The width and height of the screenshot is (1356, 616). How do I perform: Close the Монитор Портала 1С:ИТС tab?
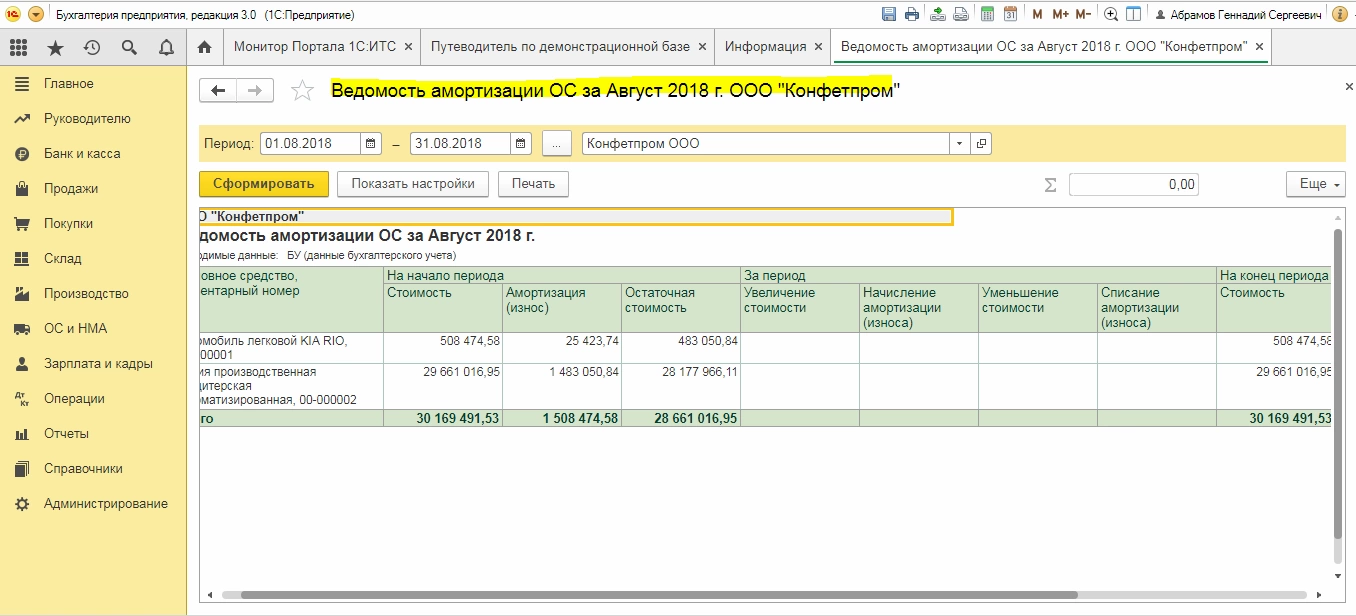pyautogui.click(x=408, y=47)
